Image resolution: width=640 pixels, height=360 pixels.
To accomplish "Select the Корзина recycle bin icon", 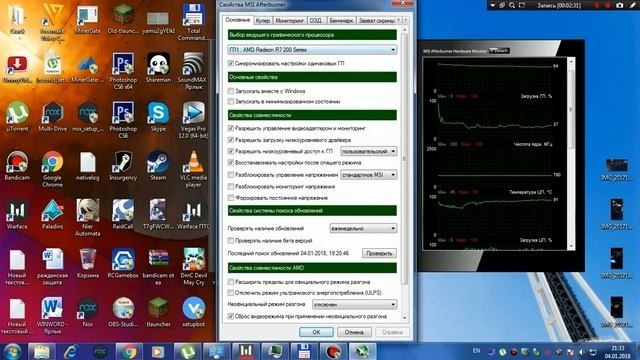I will pyautogui.click(x=87, y=263).
